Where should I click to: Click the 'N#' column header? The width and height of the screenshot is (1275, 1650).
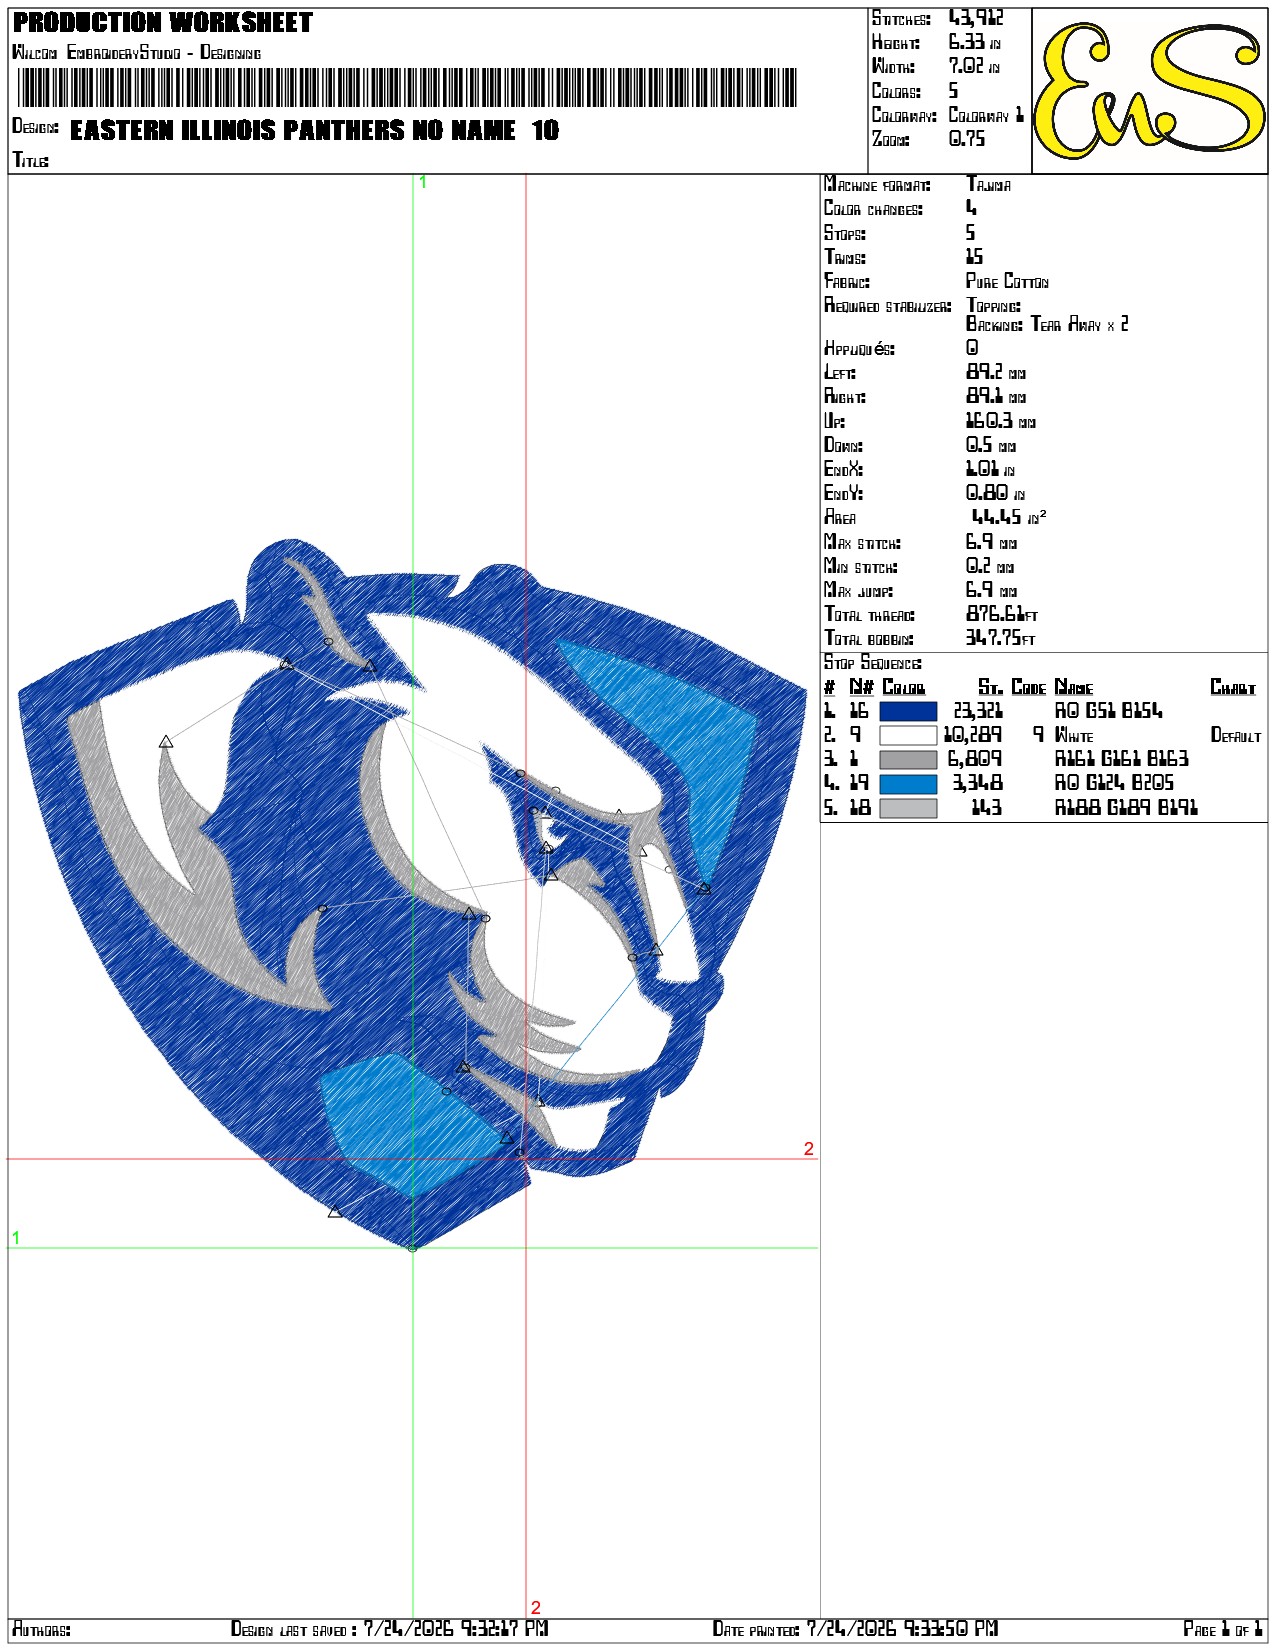[x=861, y=687]
